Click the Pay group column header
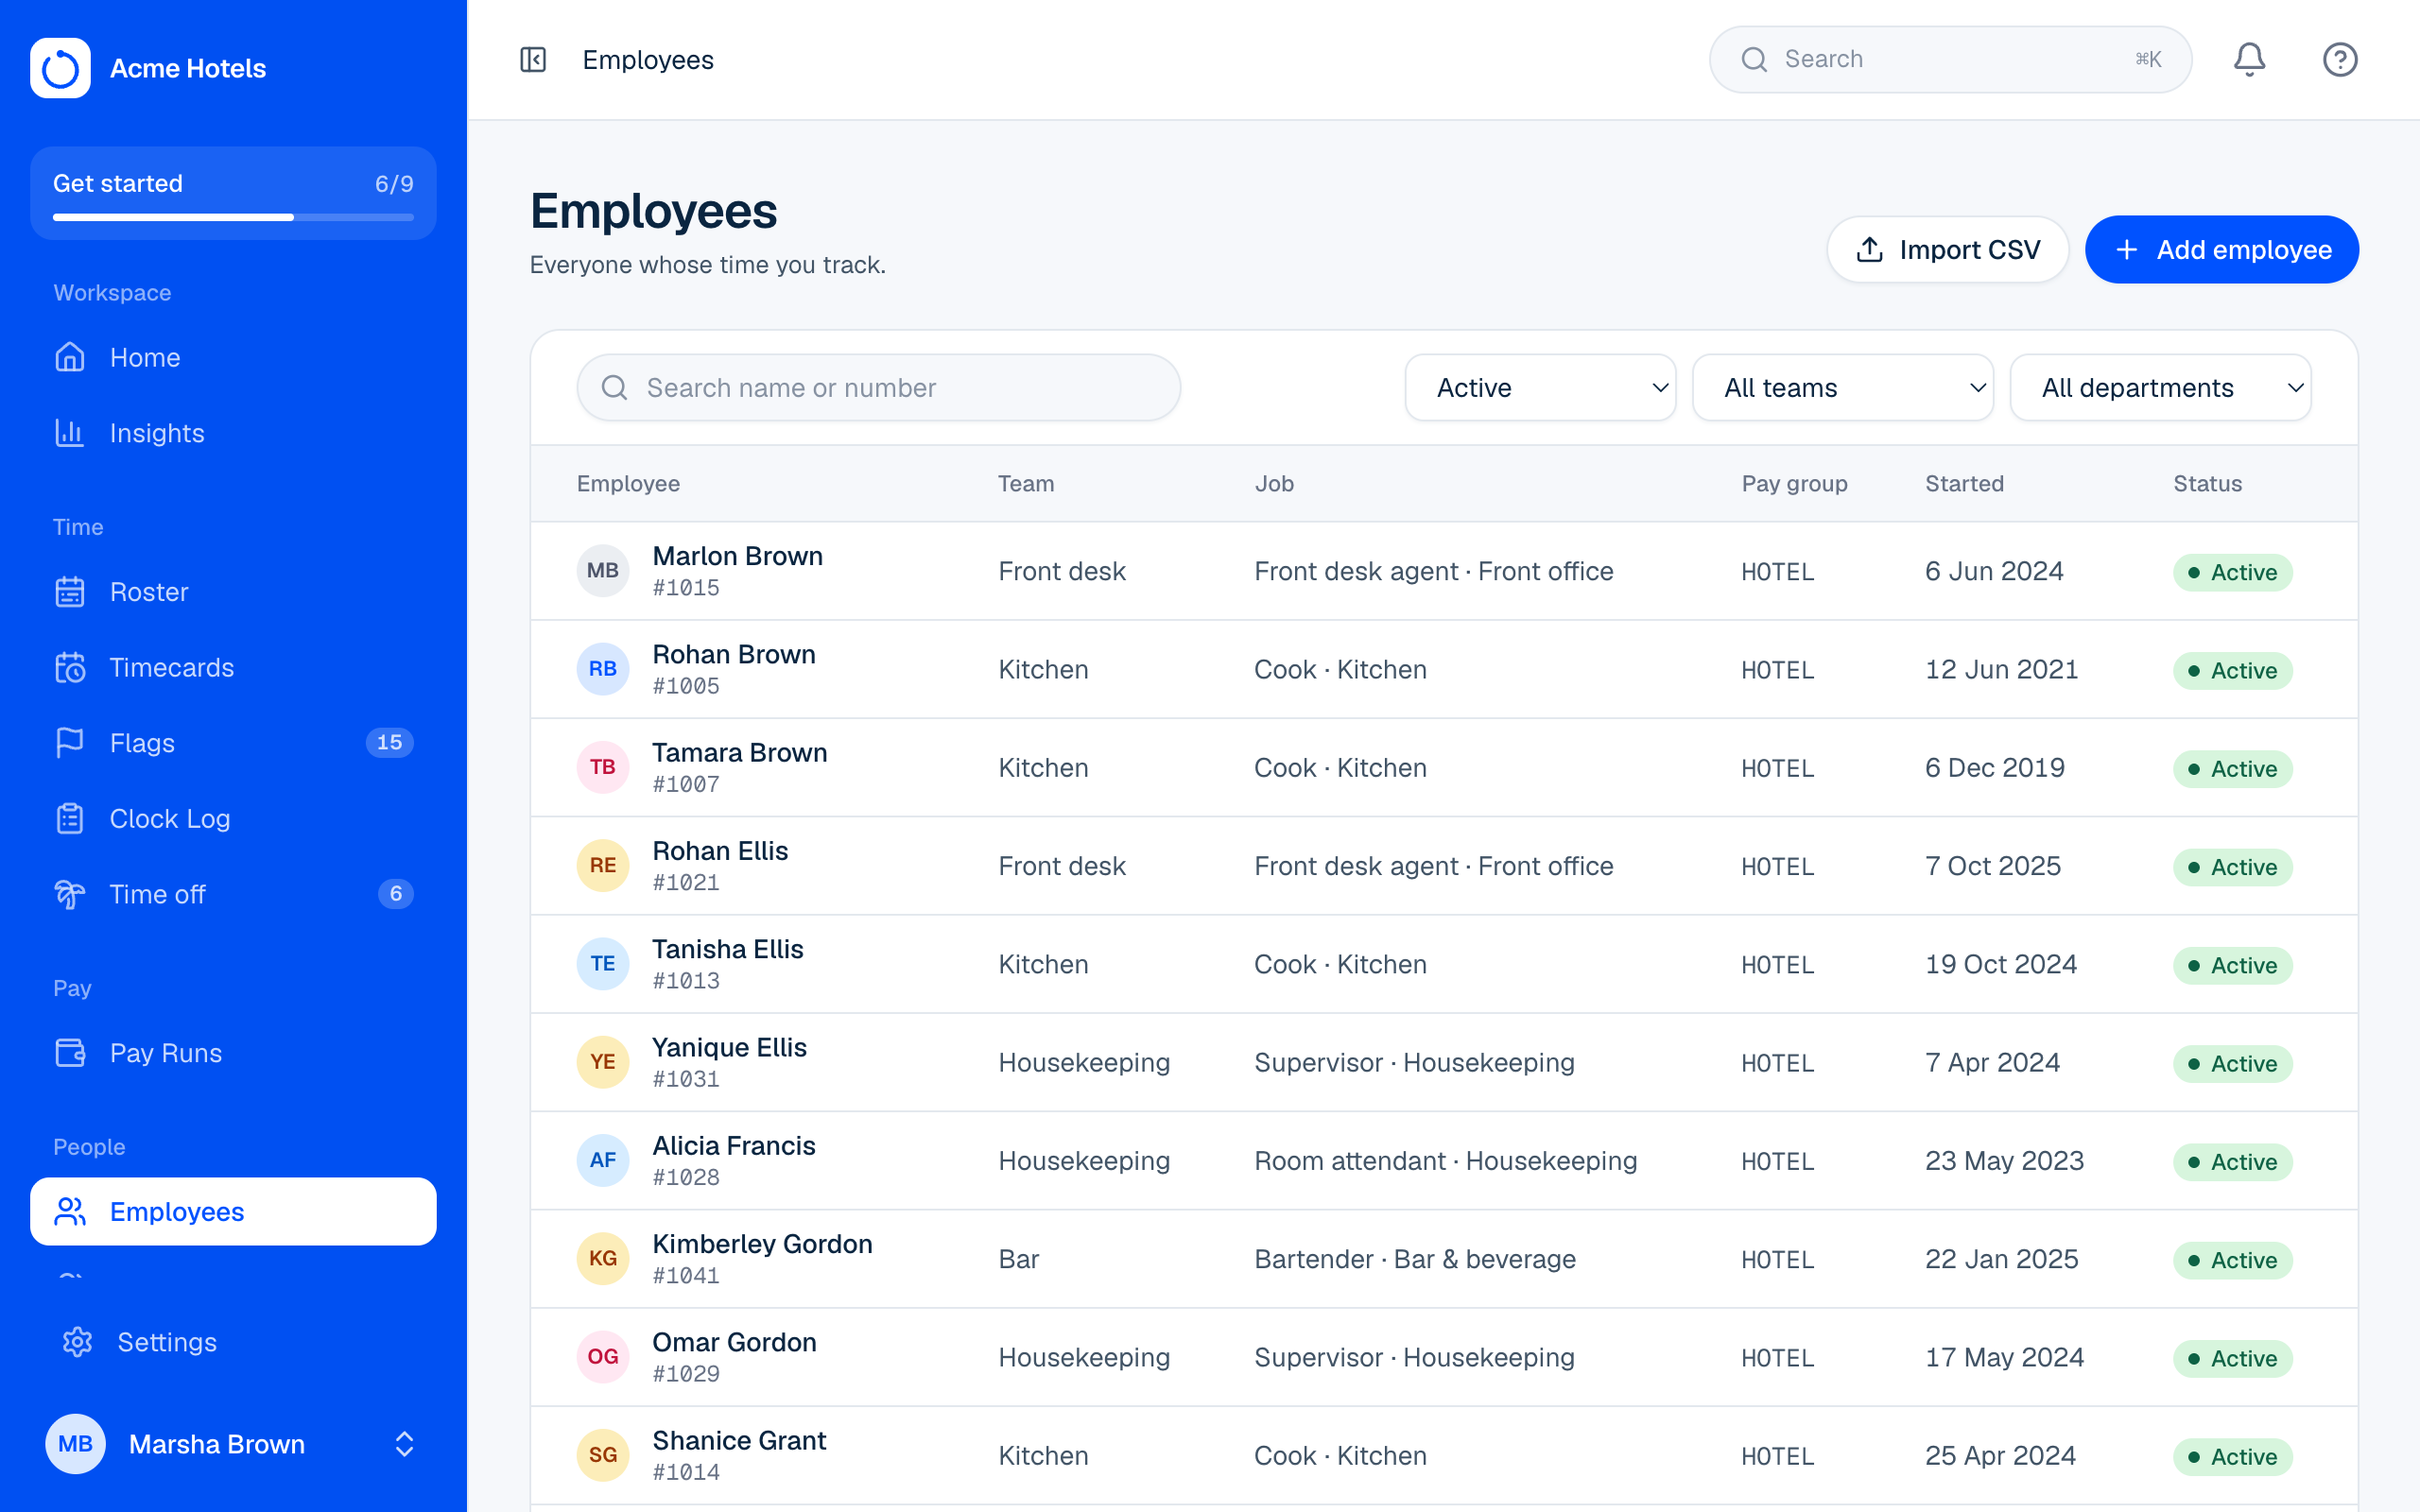2420x1512 pixels. (x=1794, y=484)
